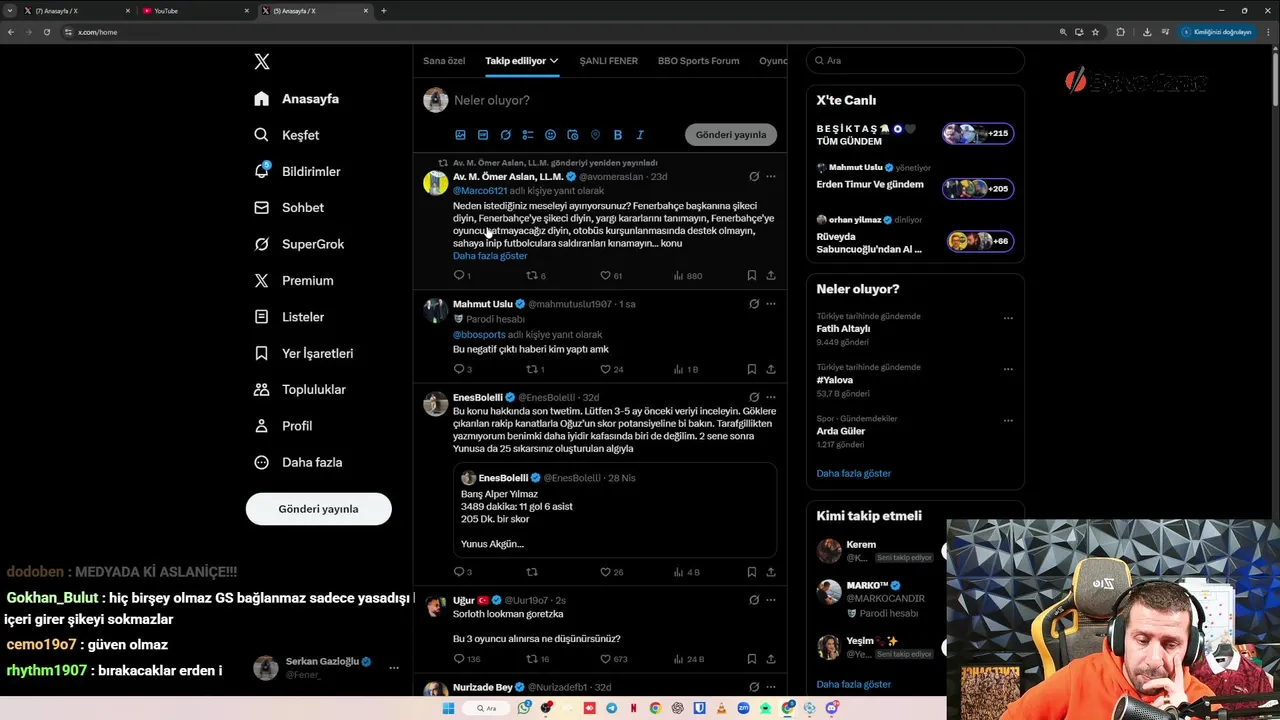Open WhatsApp from the taskbar
1280x720 pixels.
click(x=525, y=708)
